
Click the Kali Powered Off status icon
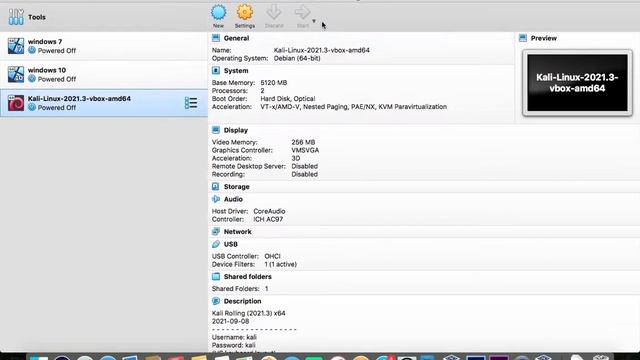tap(32, 107)
